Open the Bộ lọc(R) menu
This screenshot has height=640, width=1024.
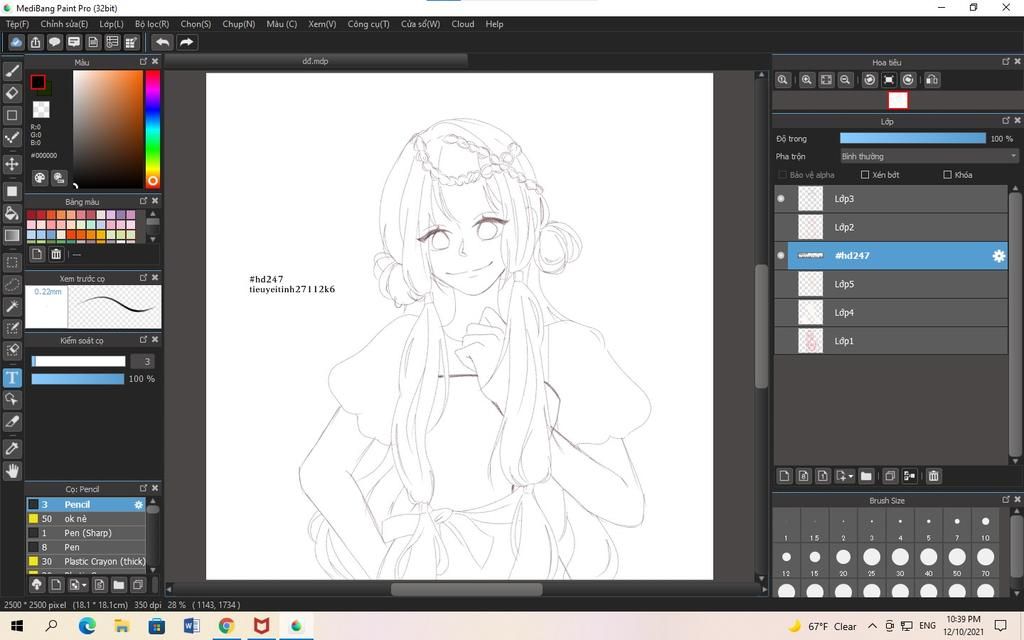152,24
